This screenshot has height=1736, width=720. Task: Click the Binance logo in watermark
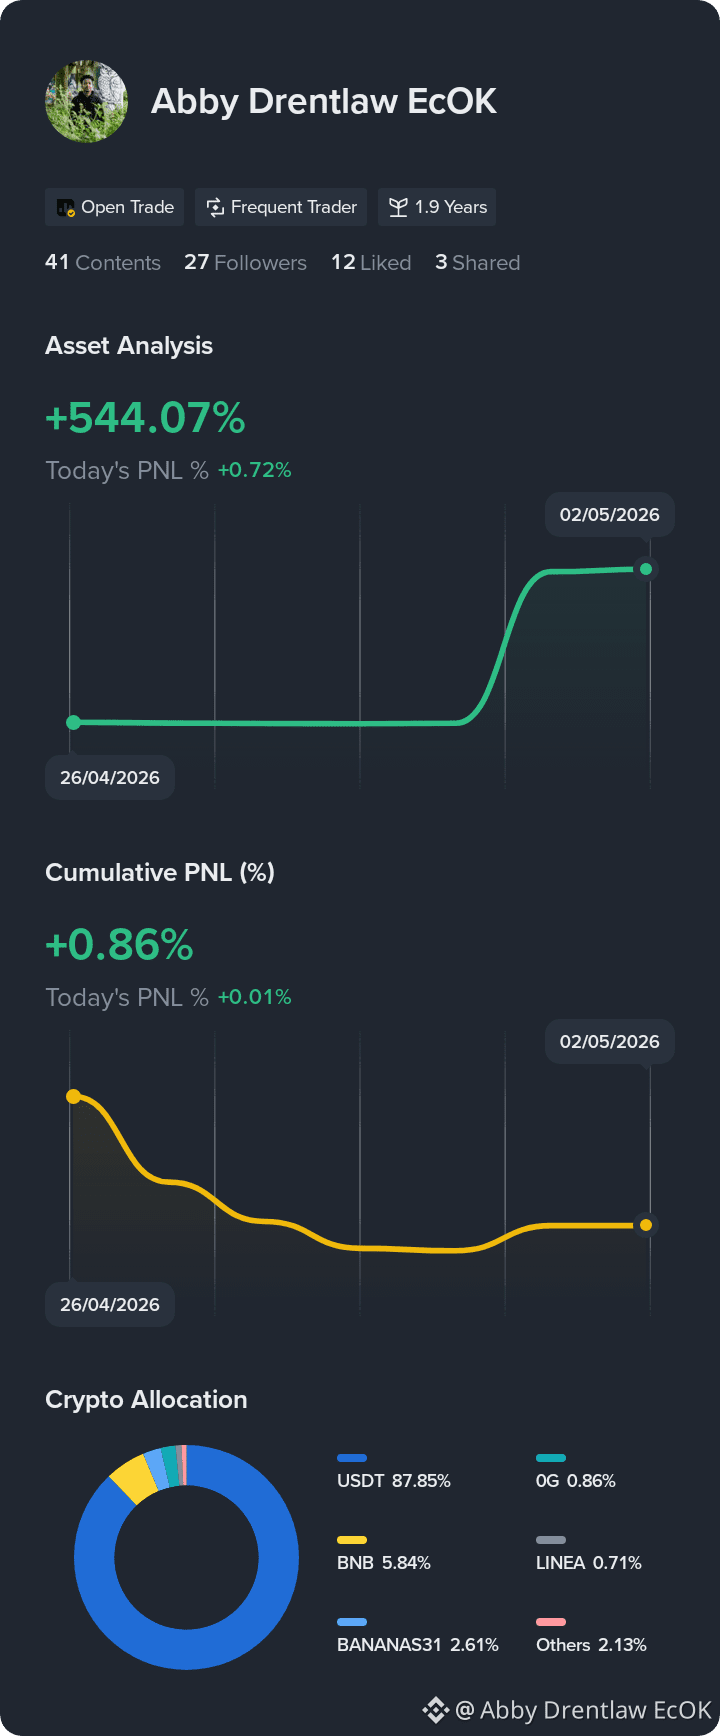click(435, 1710)
